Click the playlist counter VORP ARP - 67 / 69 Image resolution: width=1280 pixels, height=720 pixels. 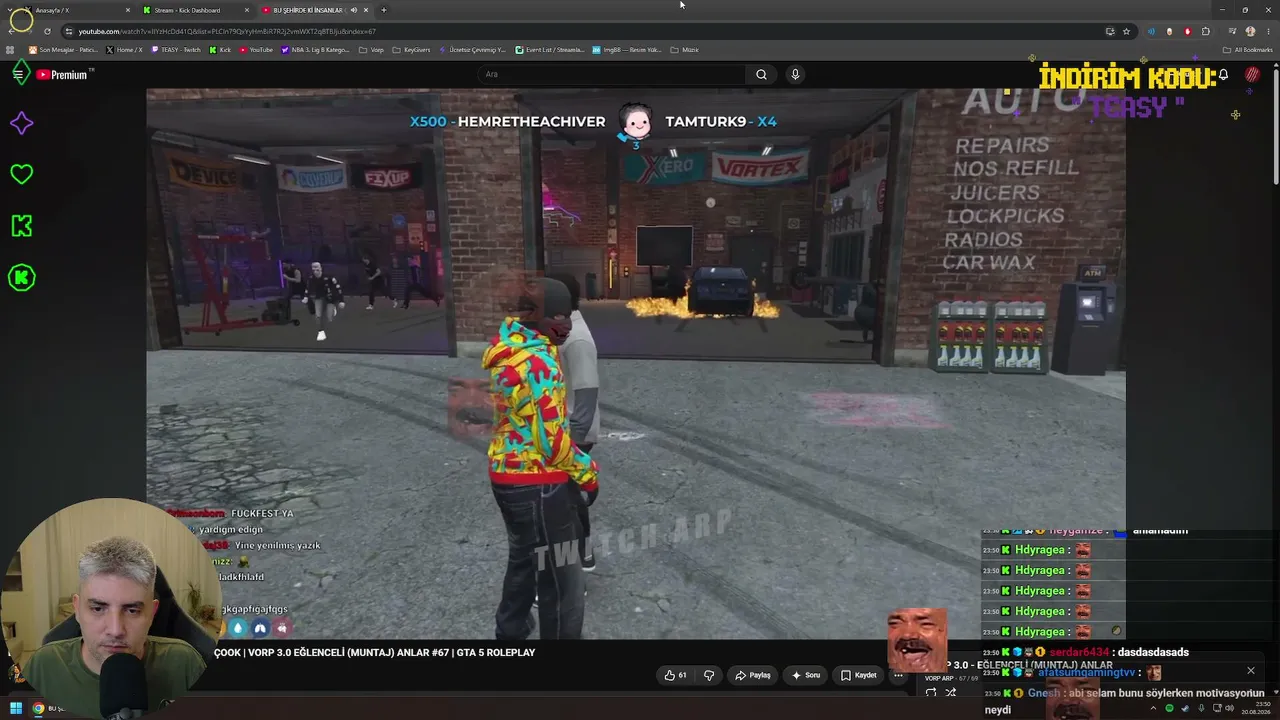click(952, 678)
